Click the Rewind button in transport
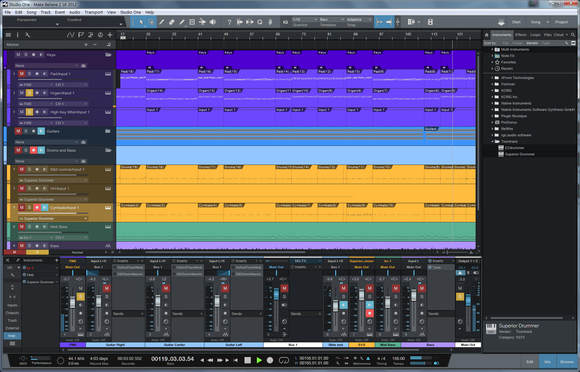The height and width of the screenshot is (372, 580). [210, 360]
